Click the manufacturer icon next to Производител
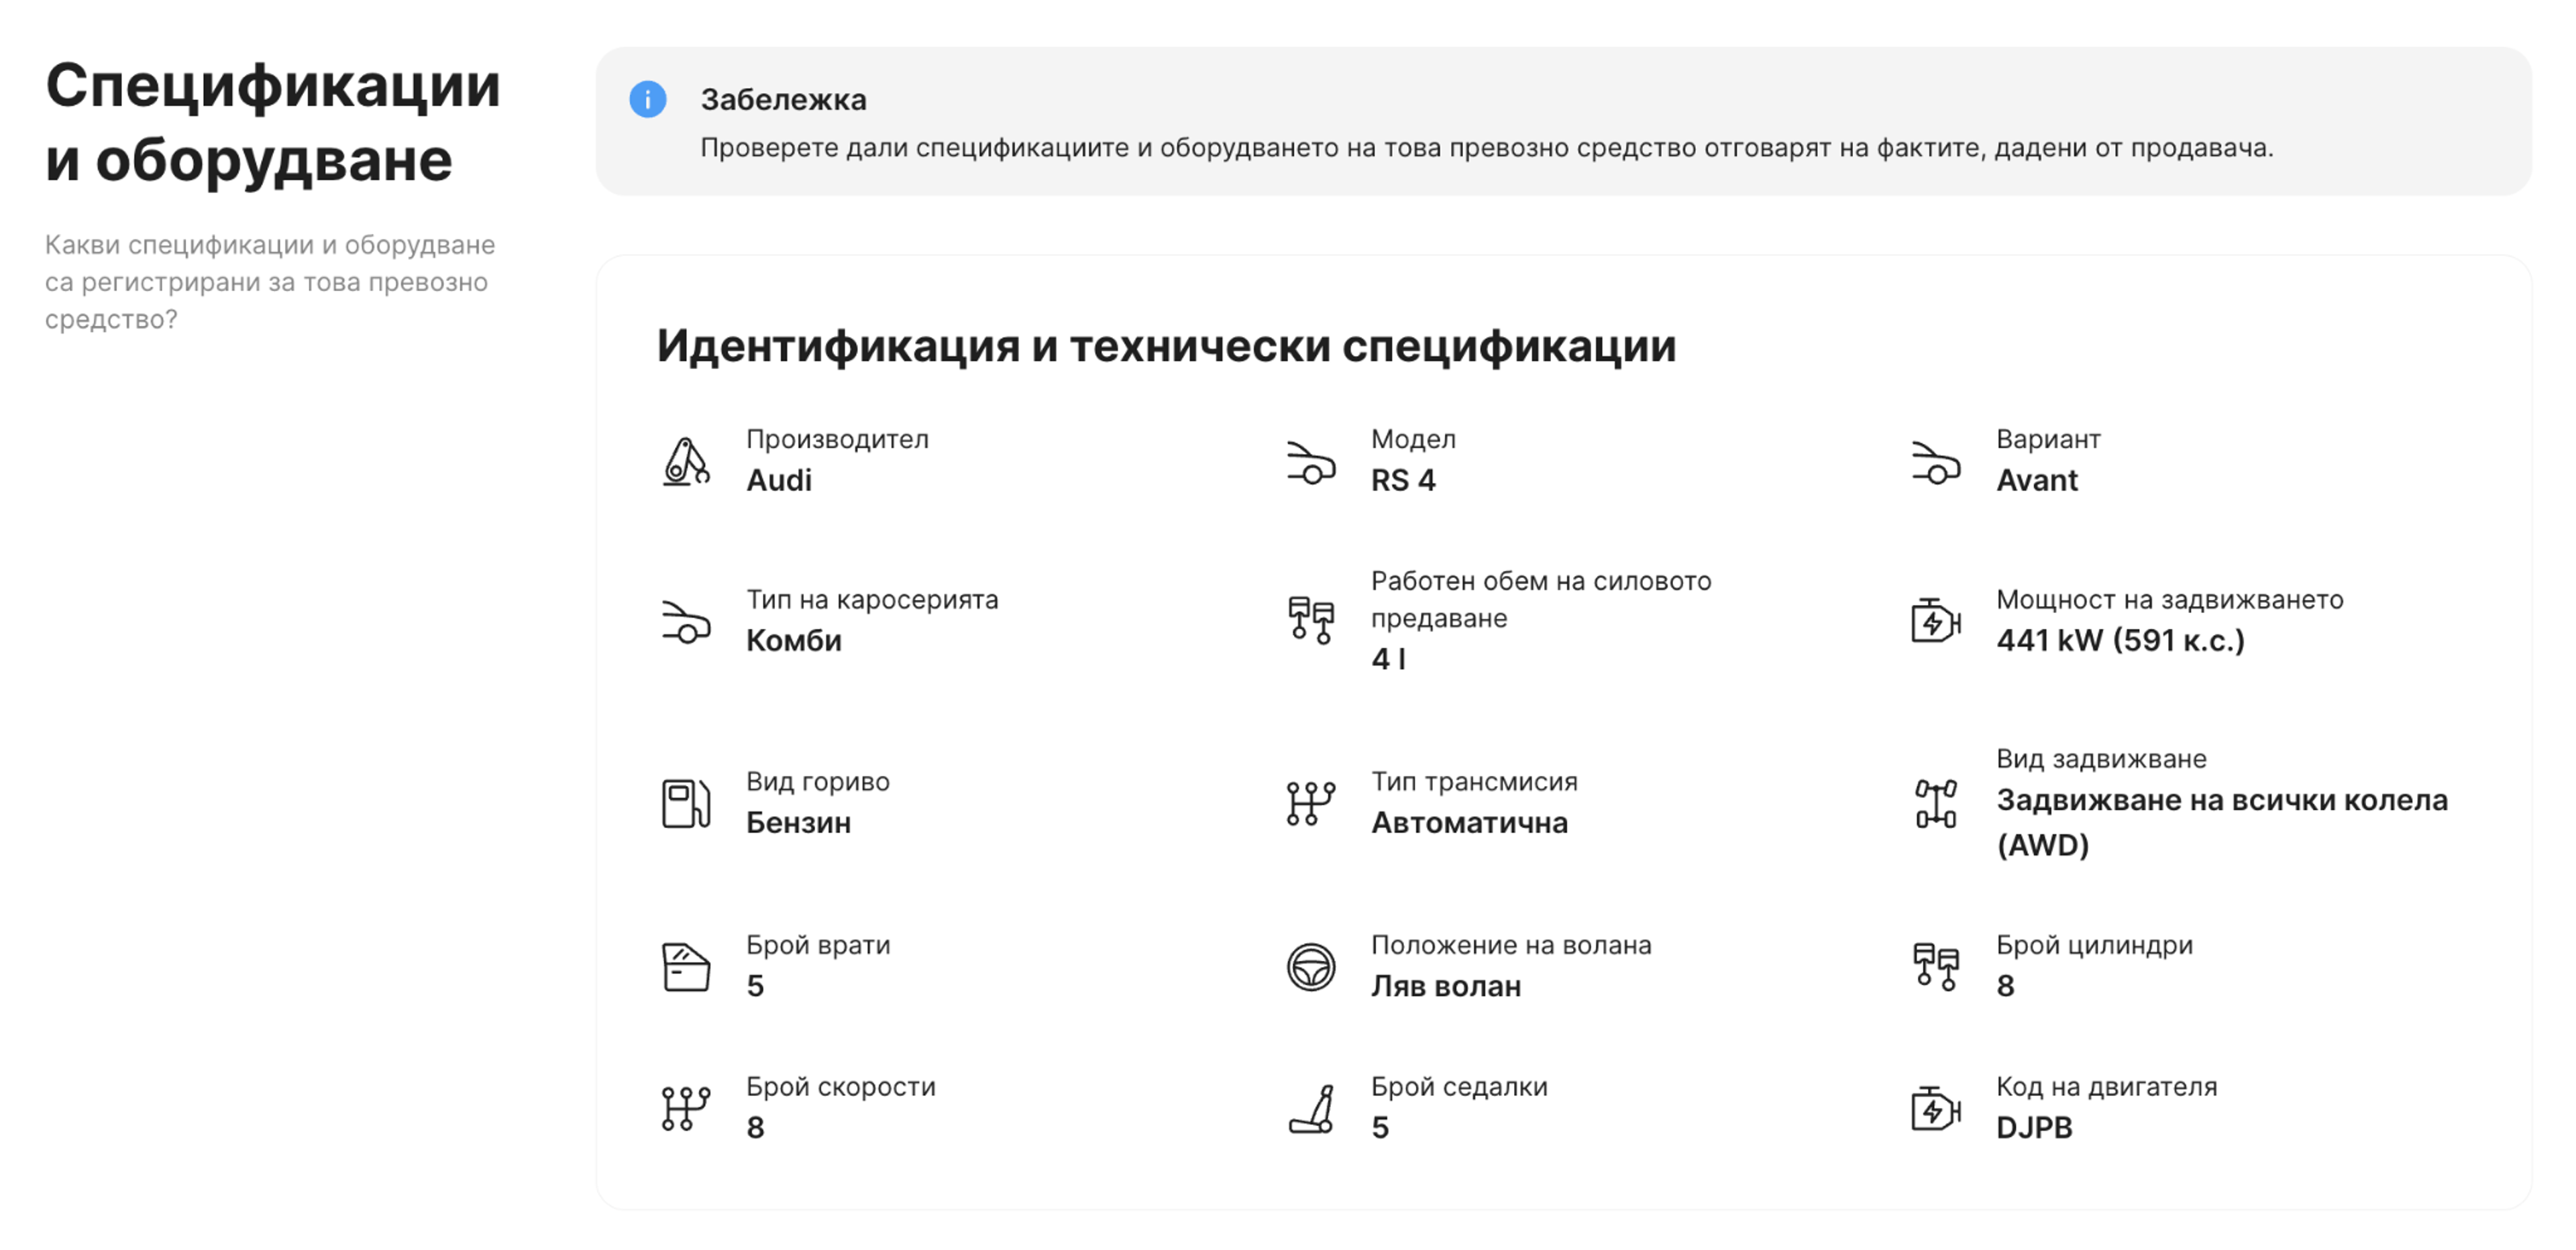Viewport: 2576px width, 1250px height. (686, 461)
